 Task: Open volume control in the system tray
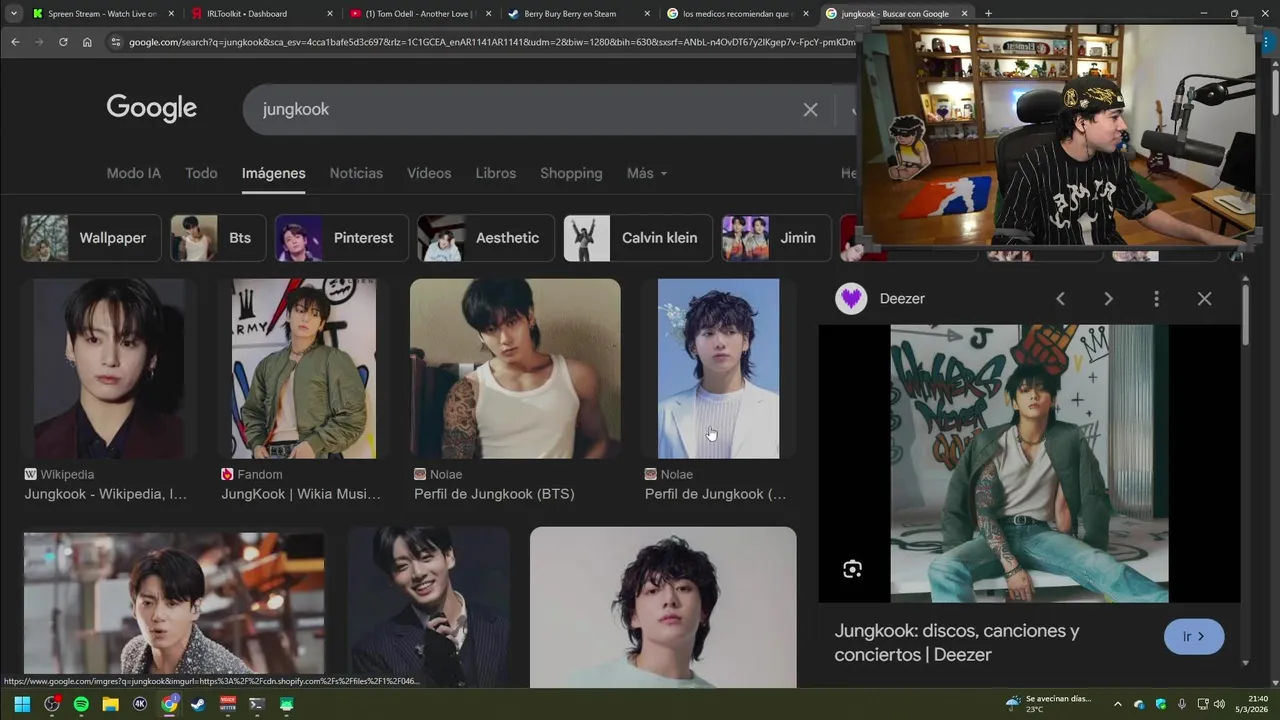(x=1219, y=704)
